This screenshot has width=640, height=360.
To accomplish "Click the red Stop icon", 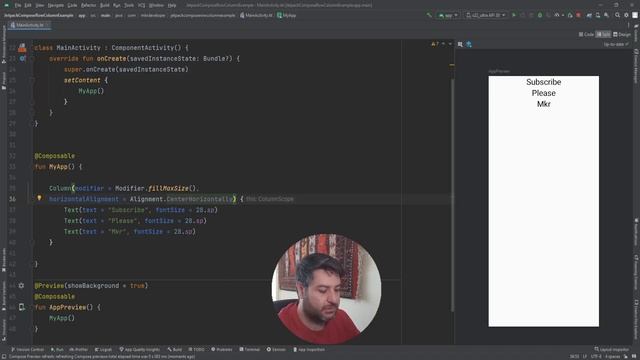I will tap(578, 15).
